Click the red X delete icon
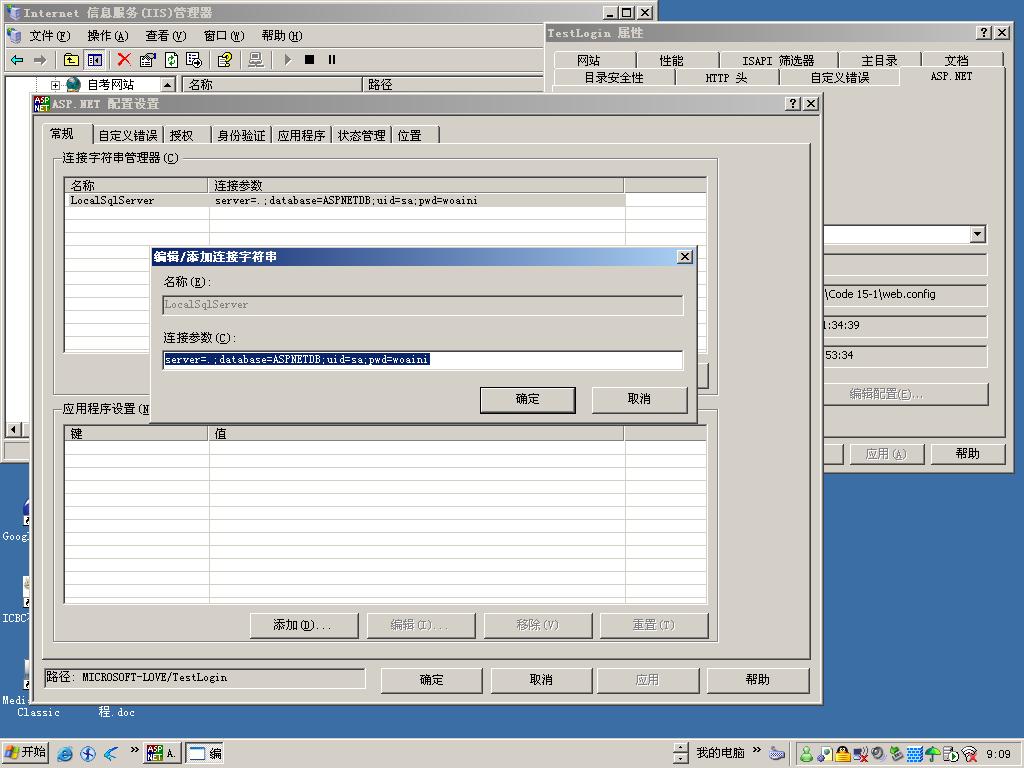The height and width of the screenshot is (768, 1024). [123, 58]
